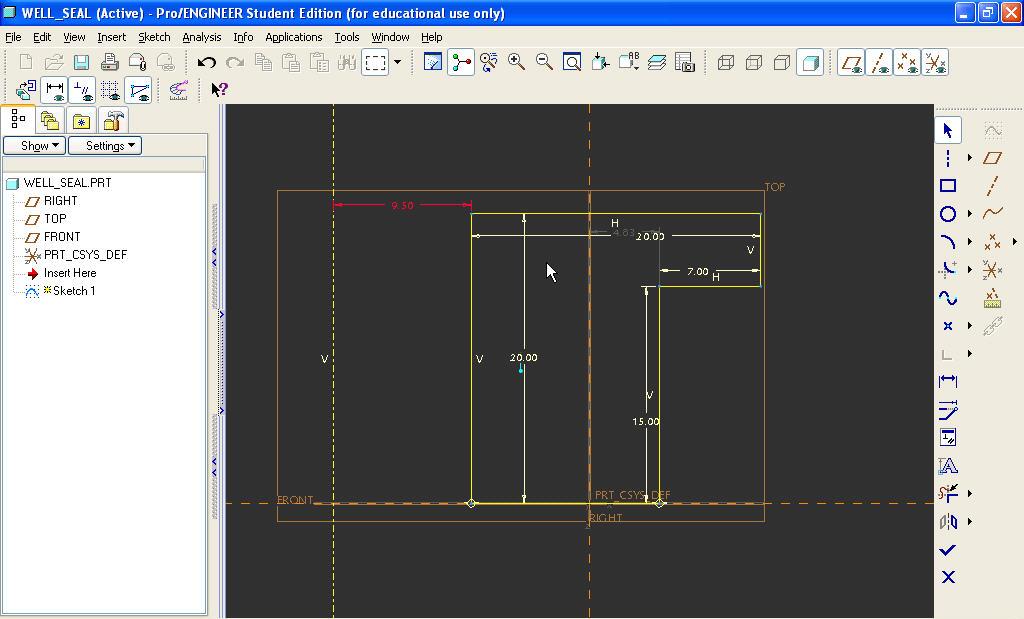Switch to Wireframe display
The height and width of the screenshot is (619, 1024).
tap(726, 63)
